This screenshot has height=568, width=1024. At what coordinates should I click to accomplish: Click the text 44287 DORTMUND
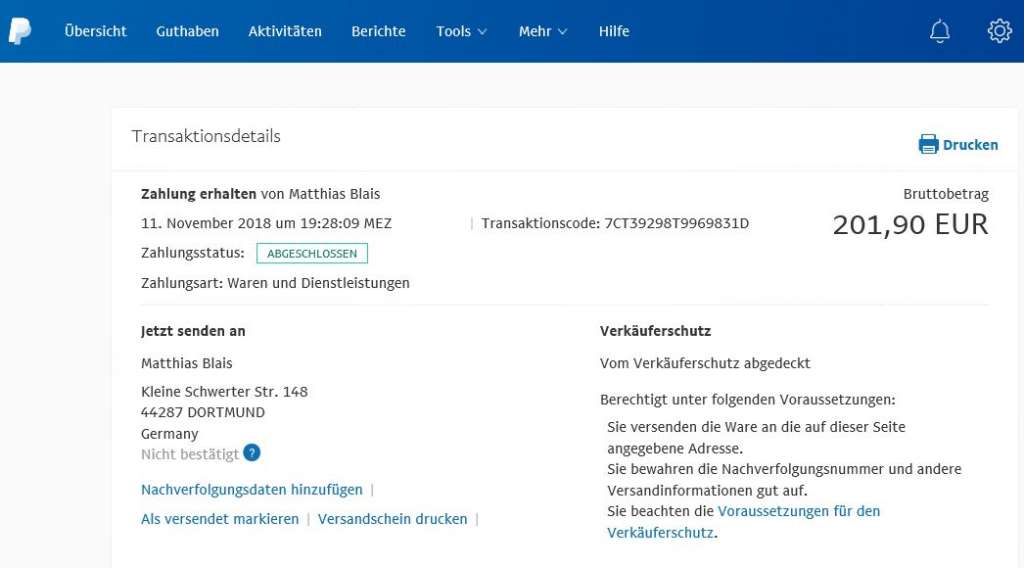pyautogui.click(x=203, y=413)
